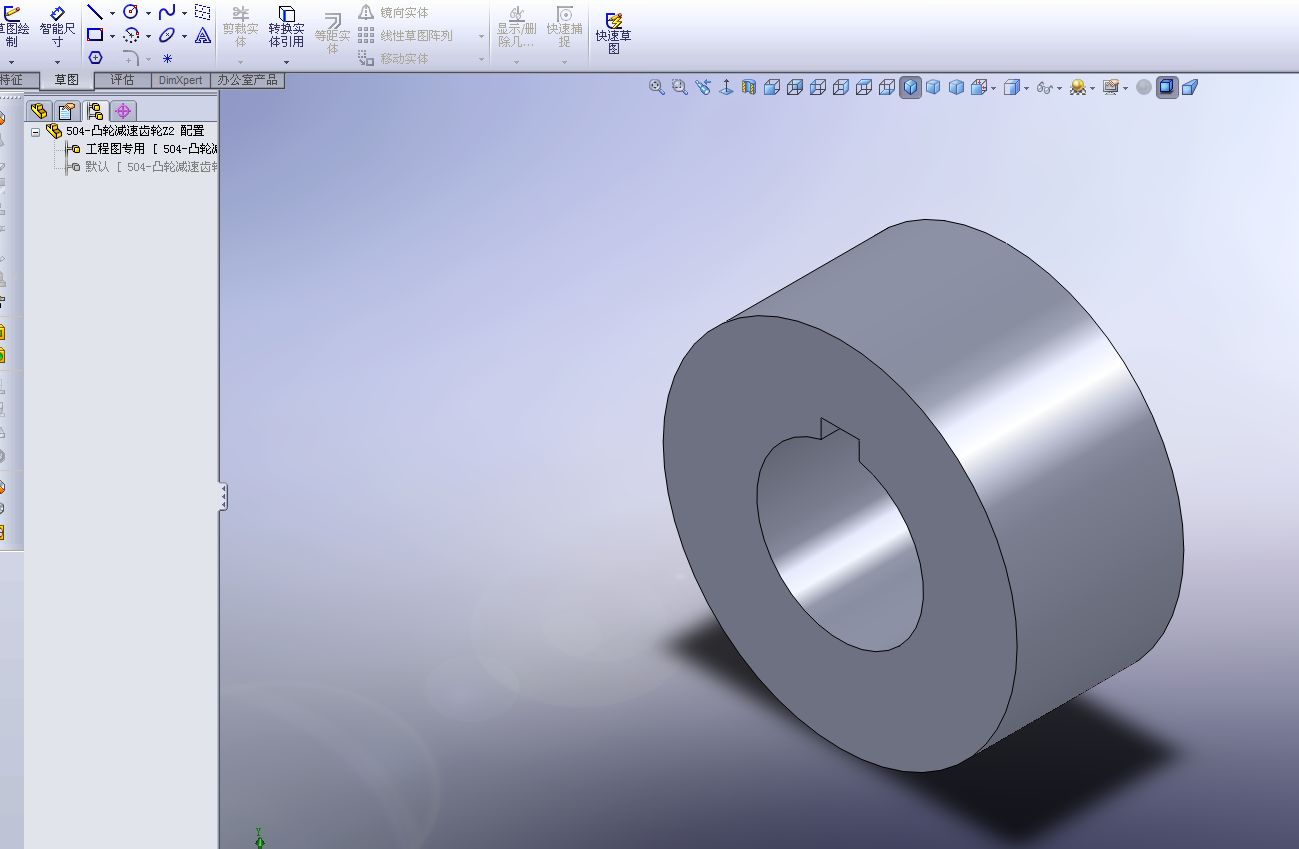The width and height of the screenshot is (1299, 849).
Task: Switch to the 评估 (Evaluate) tab
Action: click(123, 80)
